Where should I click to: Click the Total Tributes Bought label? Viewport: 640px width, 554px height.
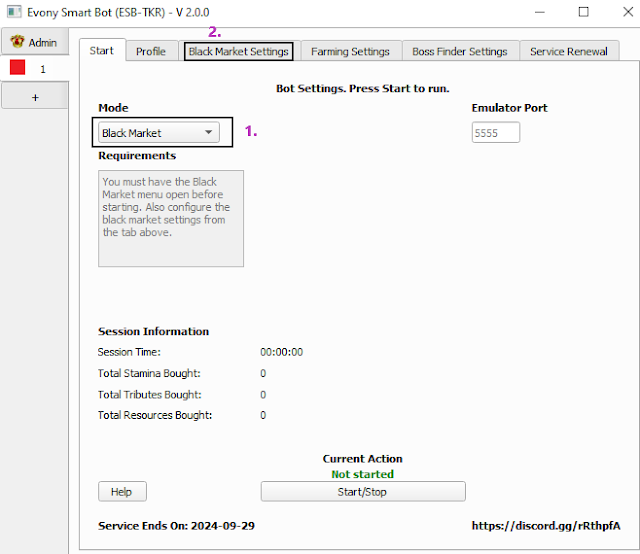click(149, 394)
